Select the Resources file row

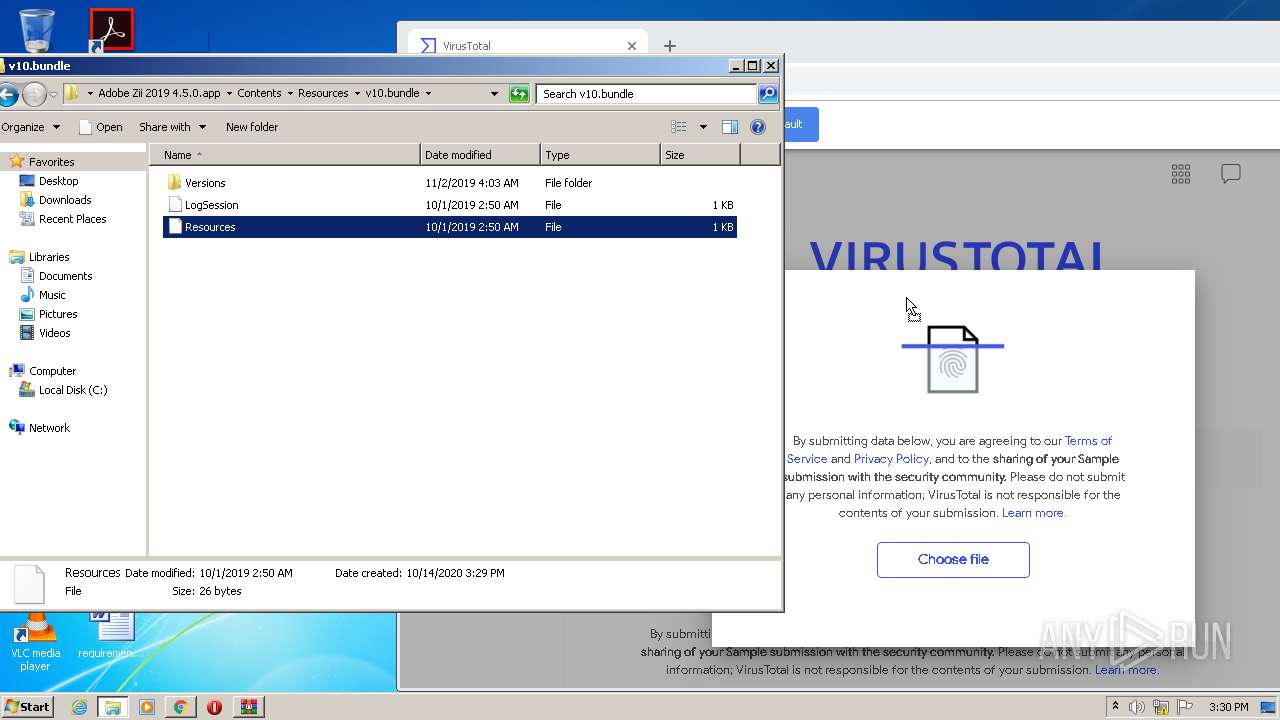pyautogui.click(x=449, y=227)
